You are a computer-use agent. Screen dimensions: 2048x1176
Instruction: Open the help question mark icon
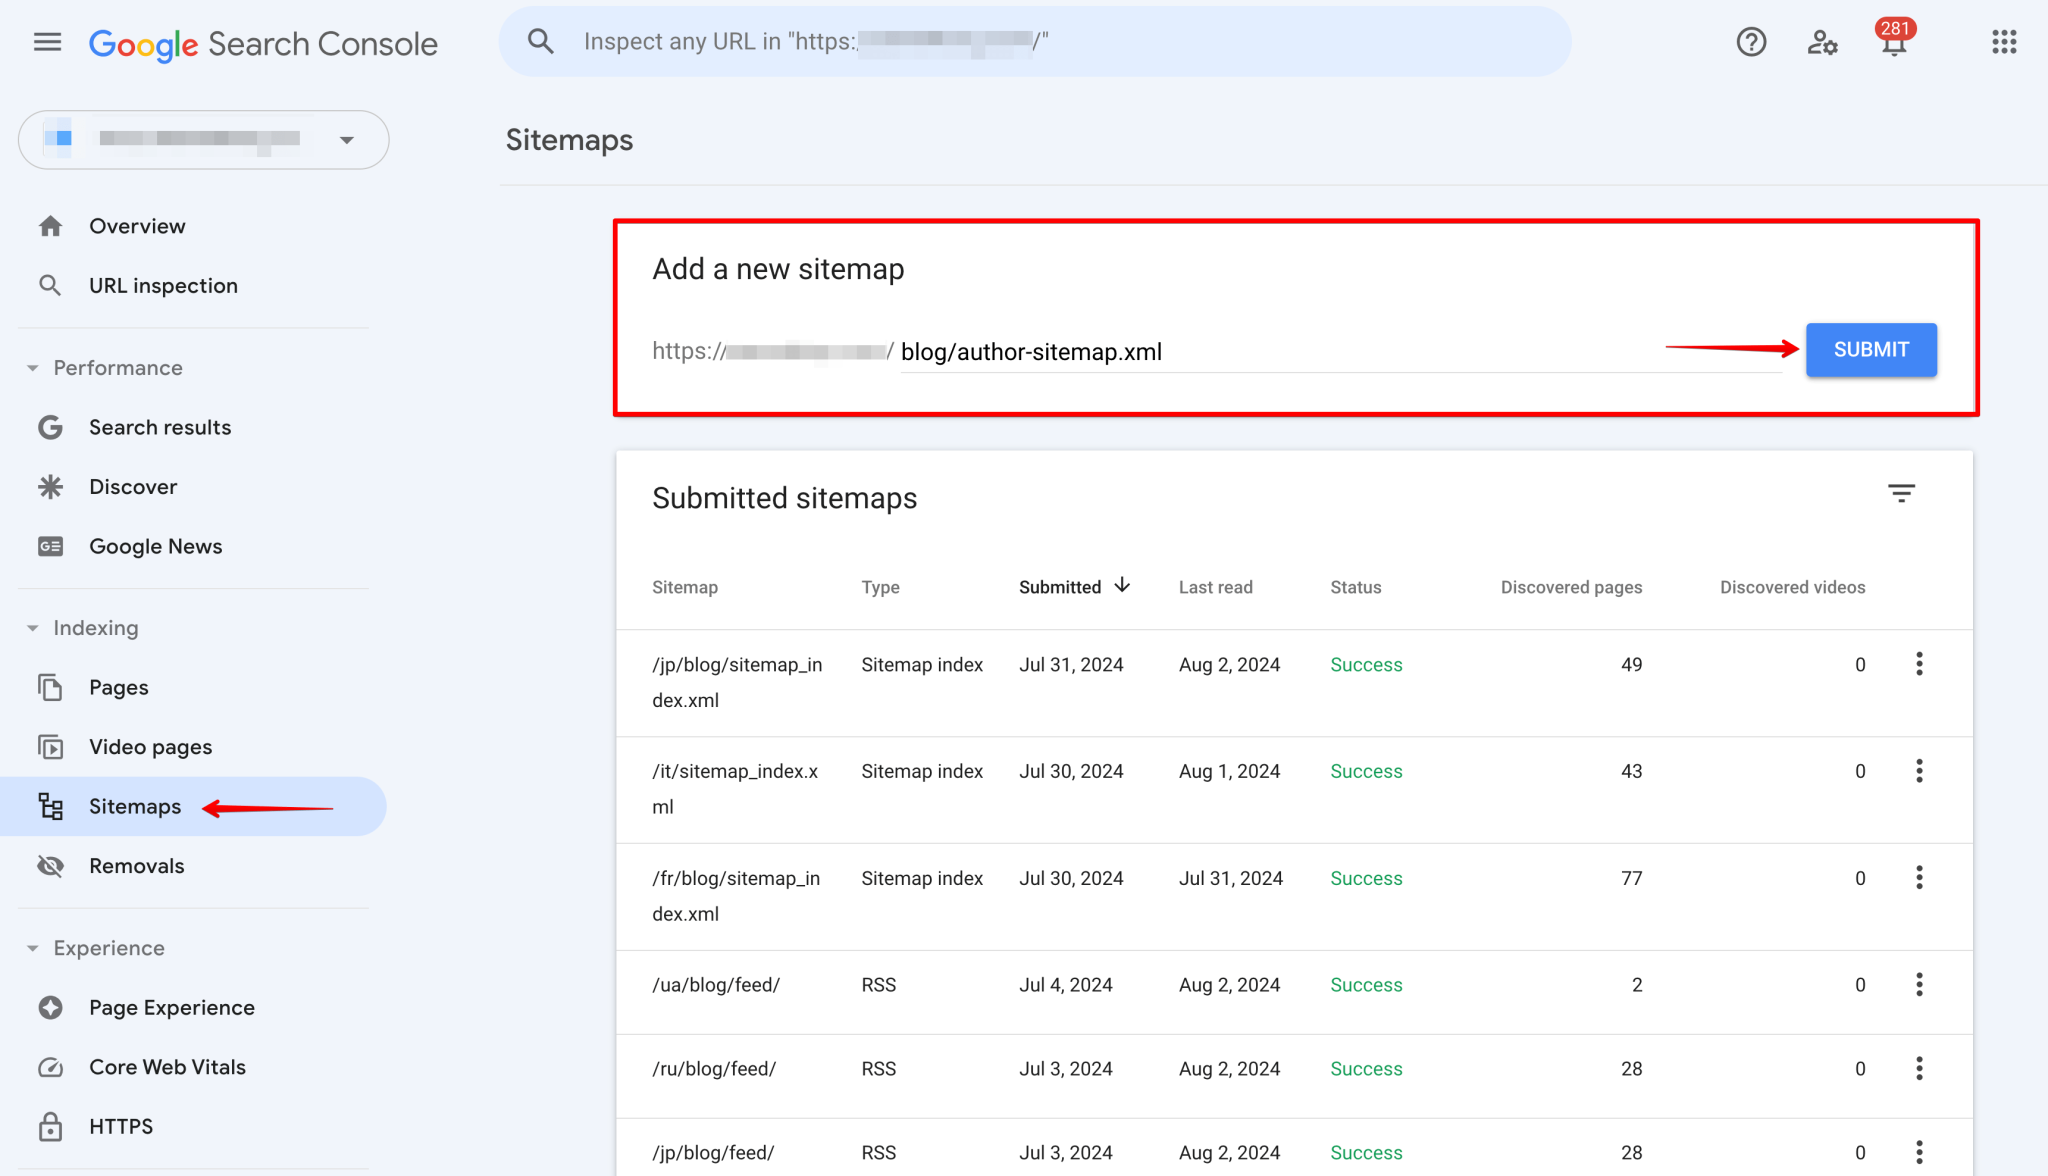[x=1751, y=42]
